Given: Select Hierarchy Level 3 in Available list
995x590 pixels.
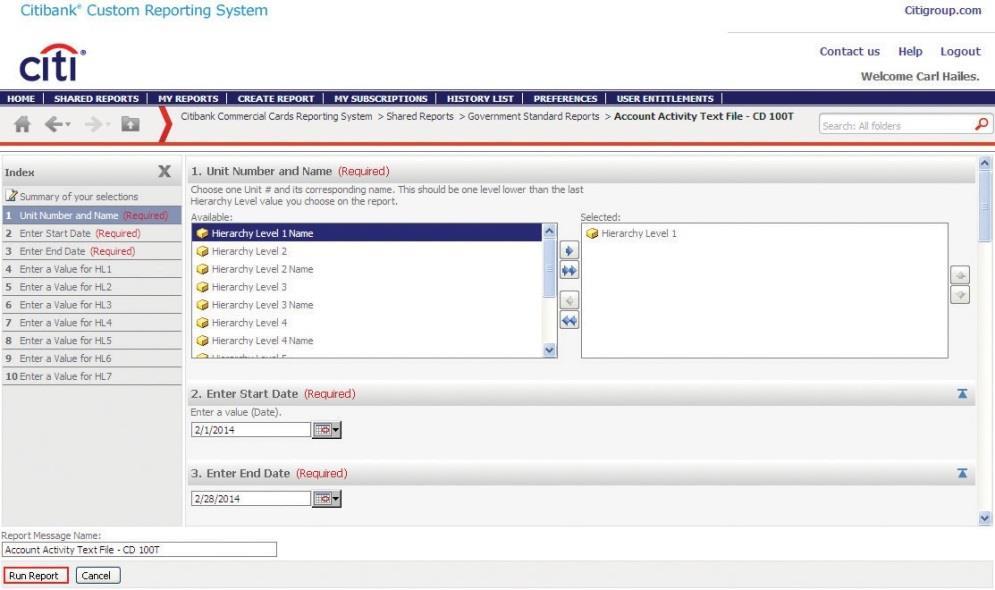Looking at the screenshot, I should pos(367,287).
